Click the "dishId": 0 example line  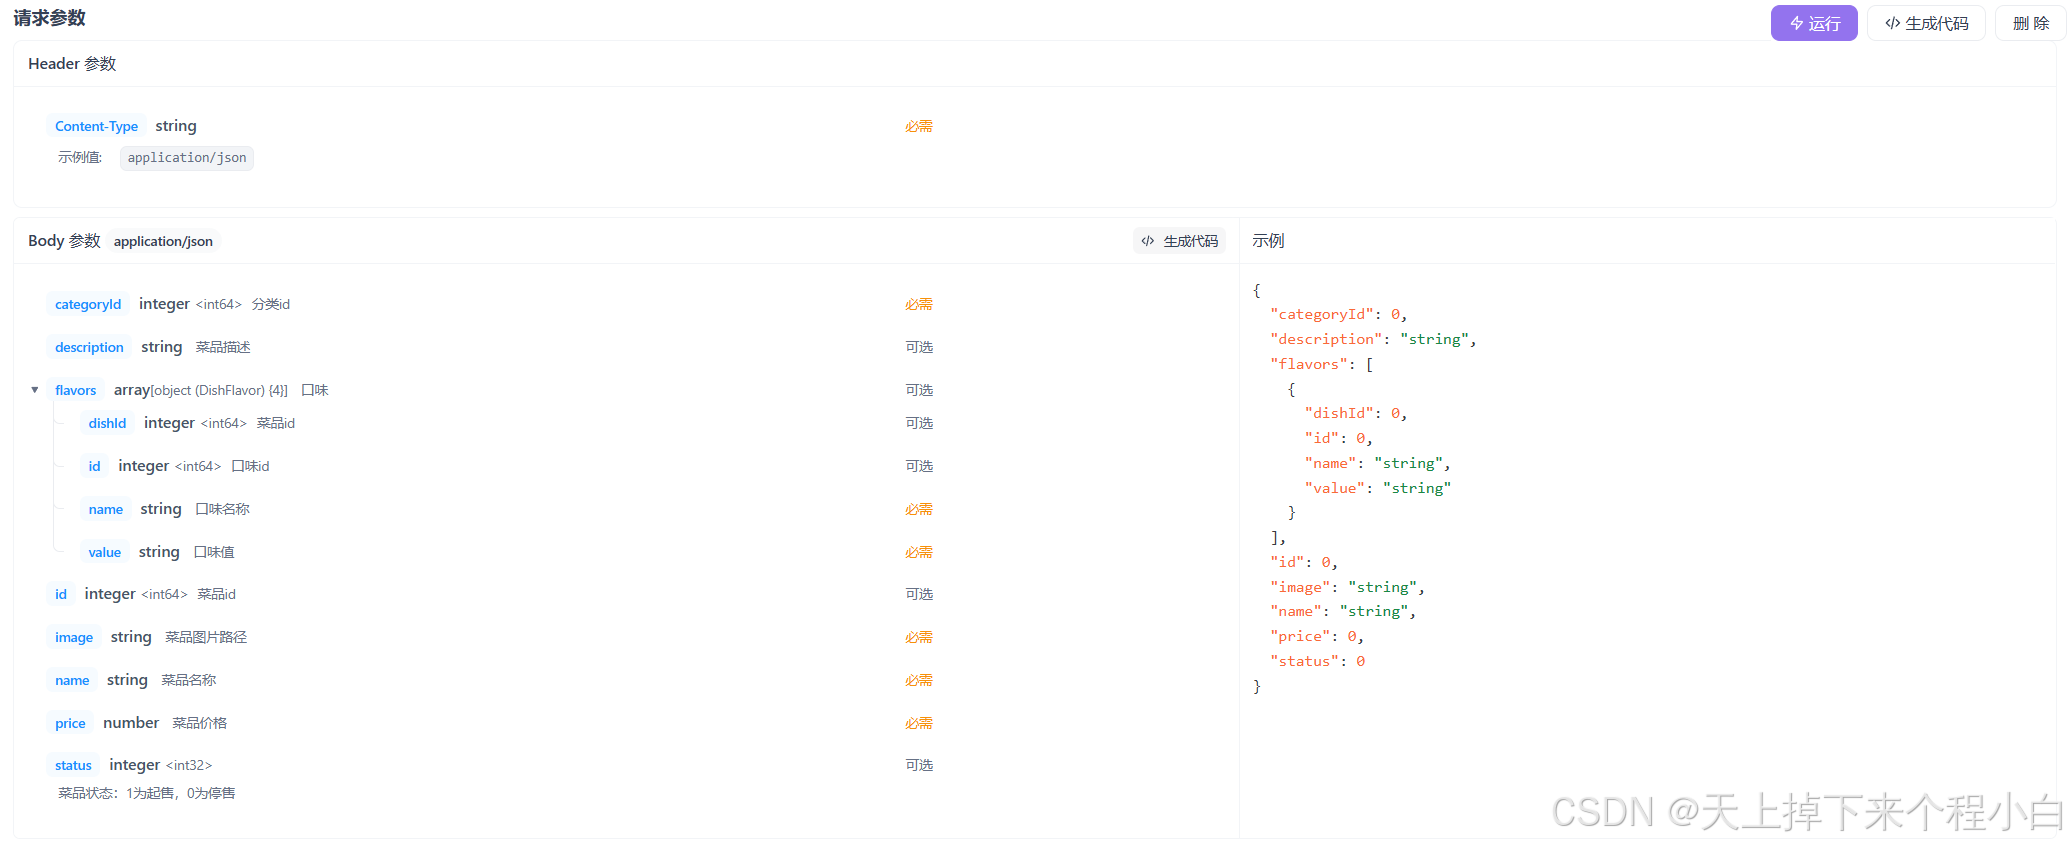[x=1356, y=413]
